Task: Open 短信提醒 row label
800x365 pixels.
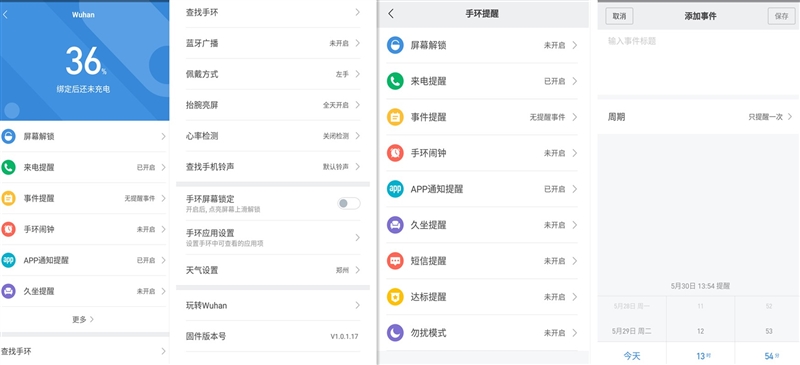Action: (429, 261)
